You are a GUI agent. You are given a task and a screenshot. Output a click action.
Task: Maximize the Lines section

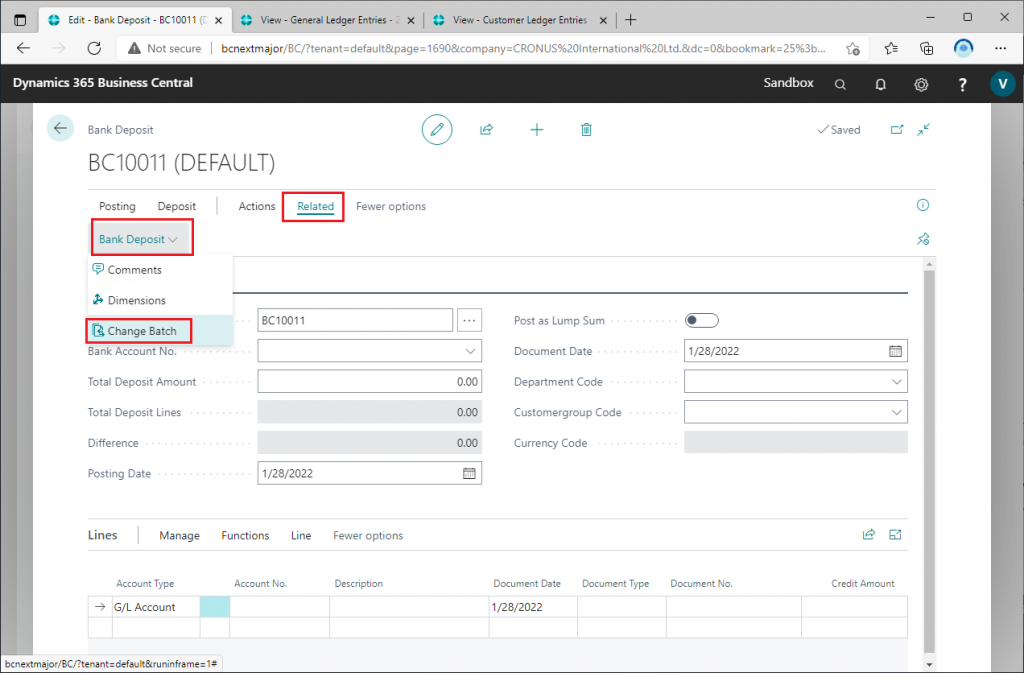(895, 535)
